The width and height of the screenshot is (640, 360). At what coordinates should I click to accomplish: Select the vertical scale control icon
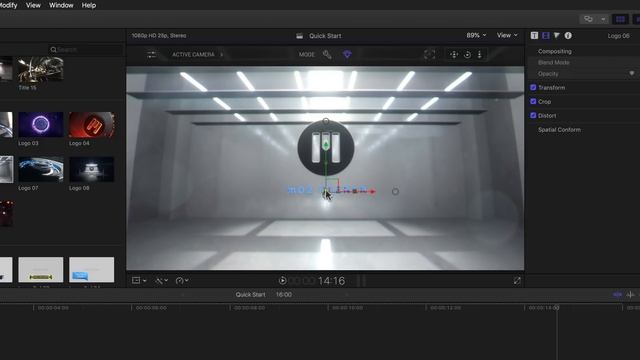(480, 54)
